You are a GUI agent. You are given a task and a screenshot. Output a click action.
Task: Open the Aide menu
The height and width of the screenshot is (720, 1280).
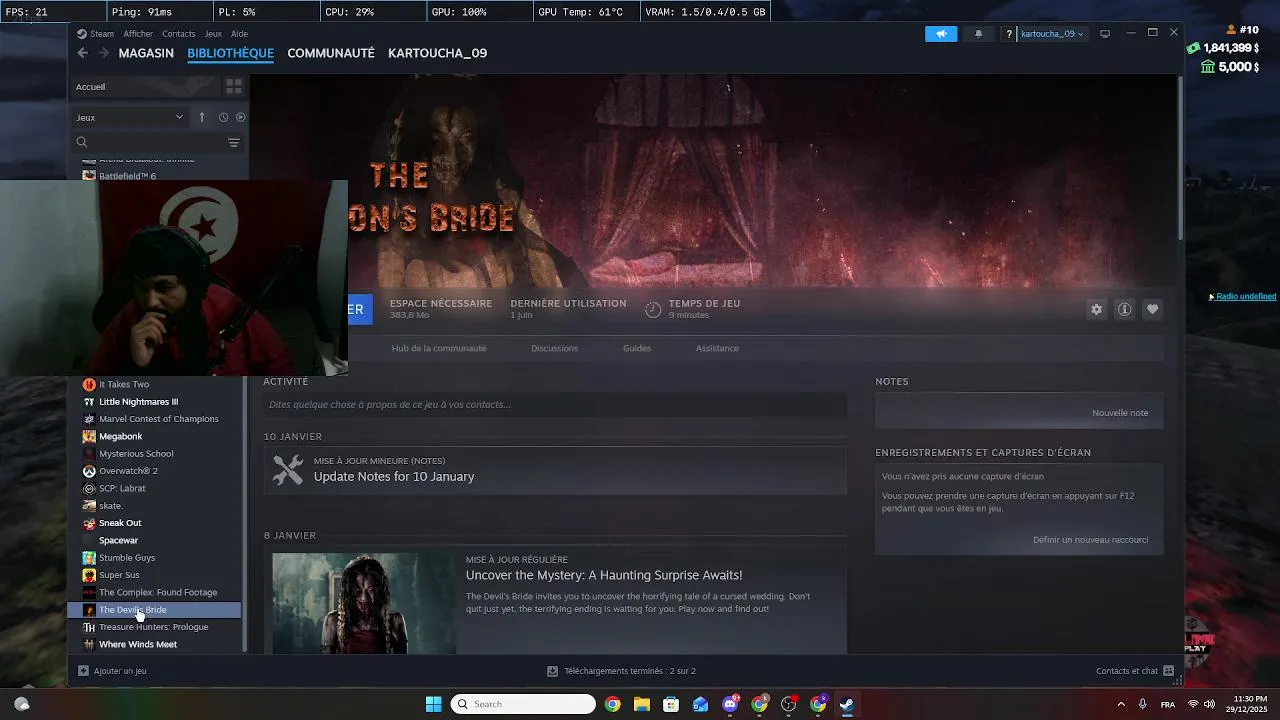(x=239, y=34)
